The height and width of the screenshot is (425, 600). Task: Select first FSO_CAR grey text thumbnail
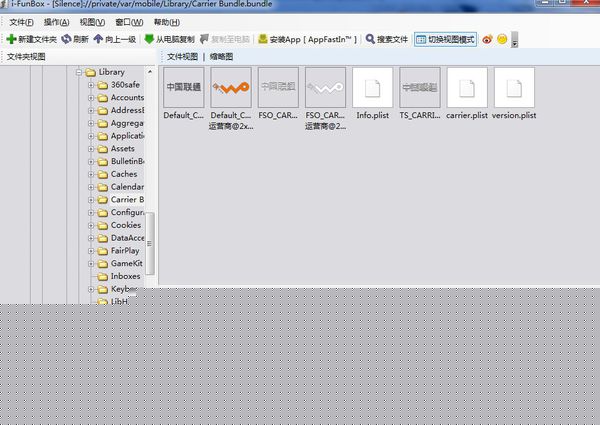(278, 88)
